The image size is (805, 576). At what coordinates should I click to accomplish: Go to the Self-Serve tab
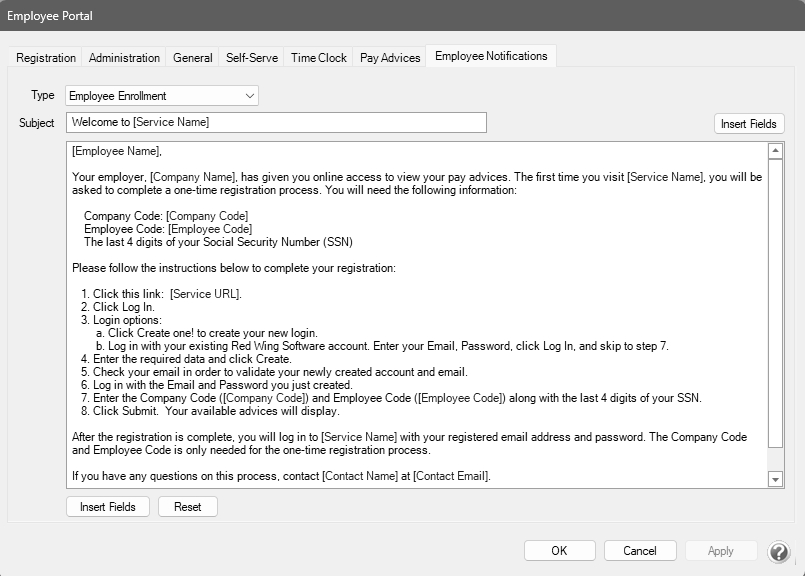251,58
